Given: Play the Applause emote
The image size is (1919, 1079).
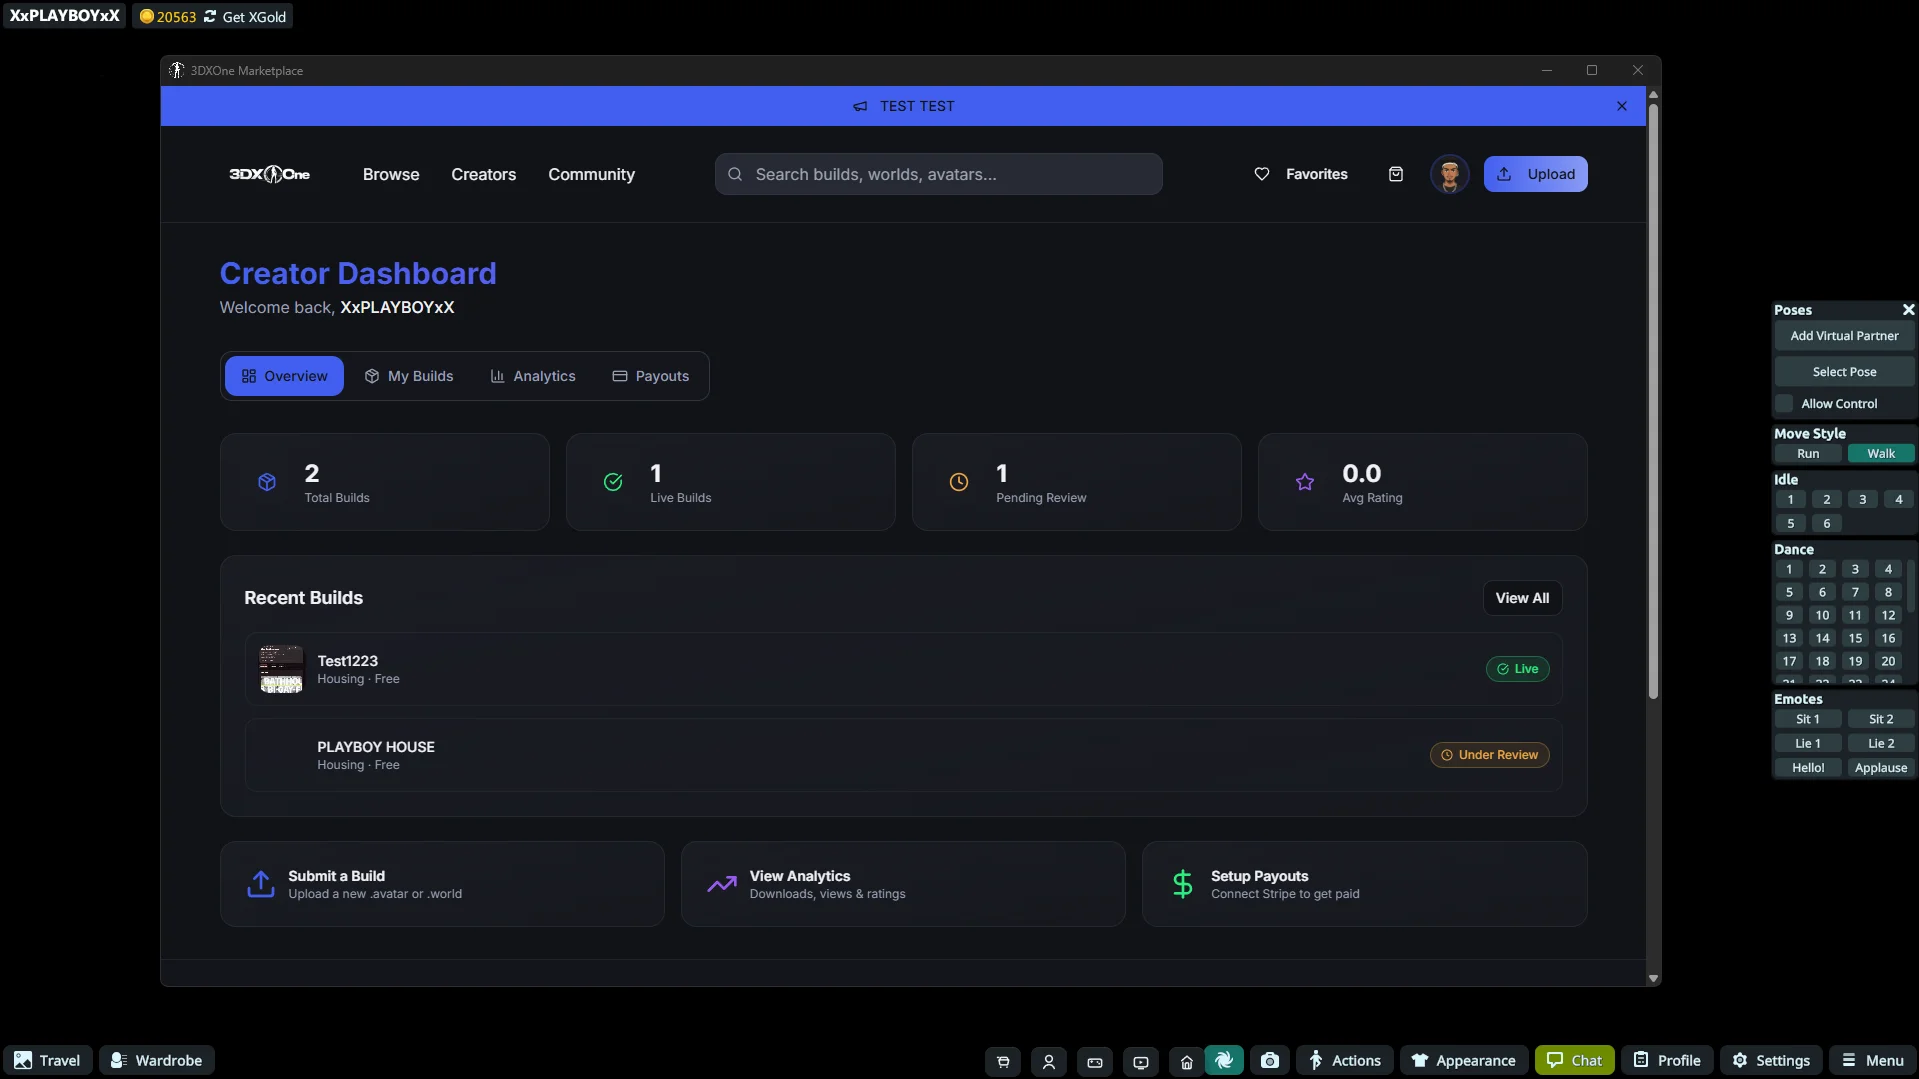Looking at the screenshot, I should click(1881, 768).
